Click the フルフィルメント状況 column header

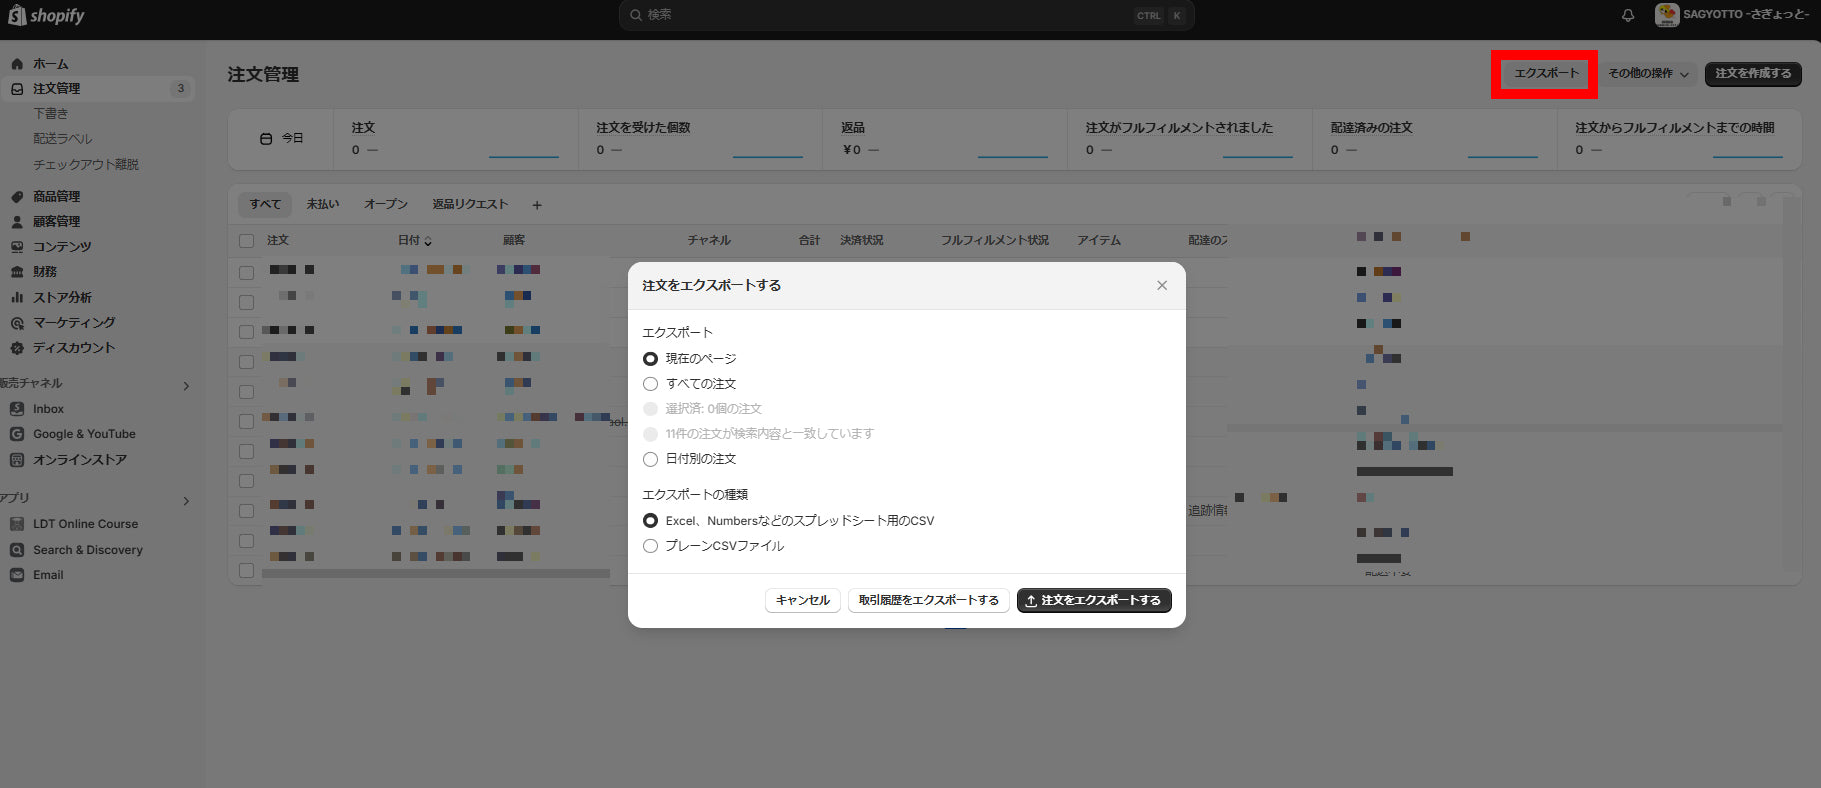coord(994,241)
